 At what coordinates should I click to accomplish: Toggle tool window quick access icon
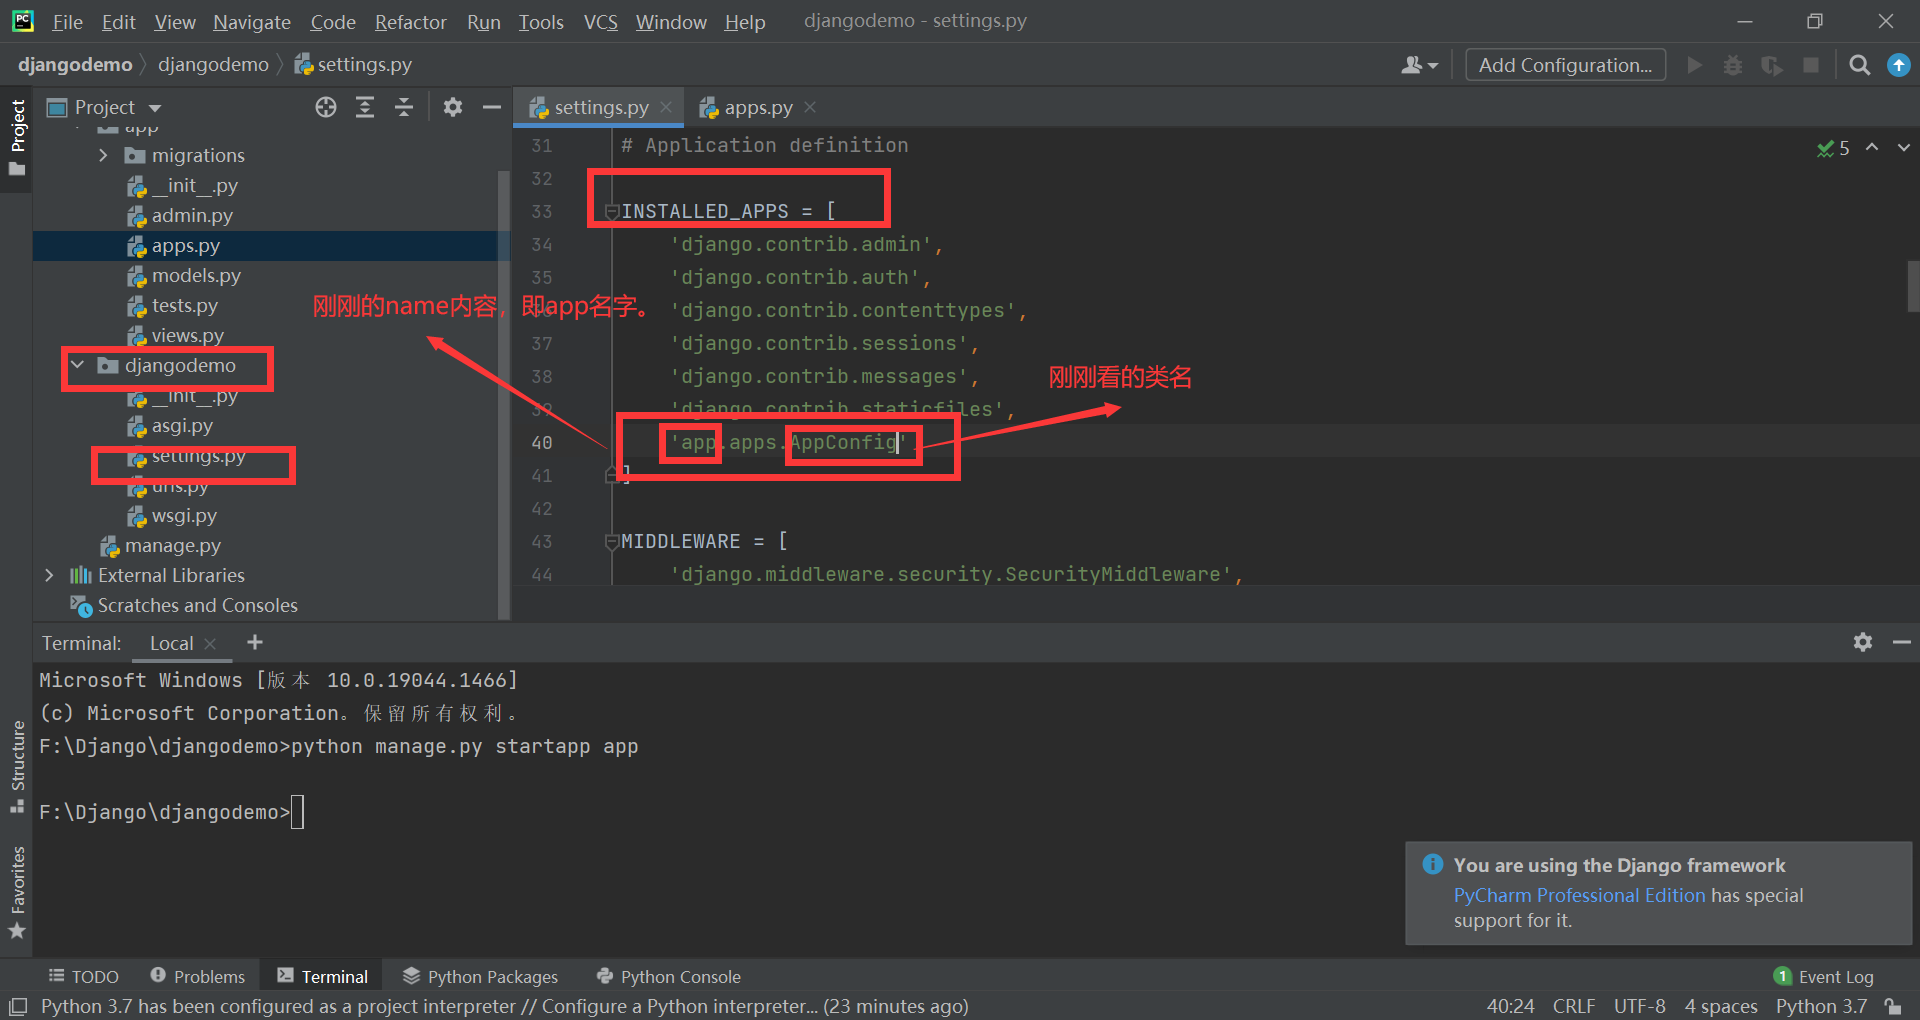[x=18, y=1006]
